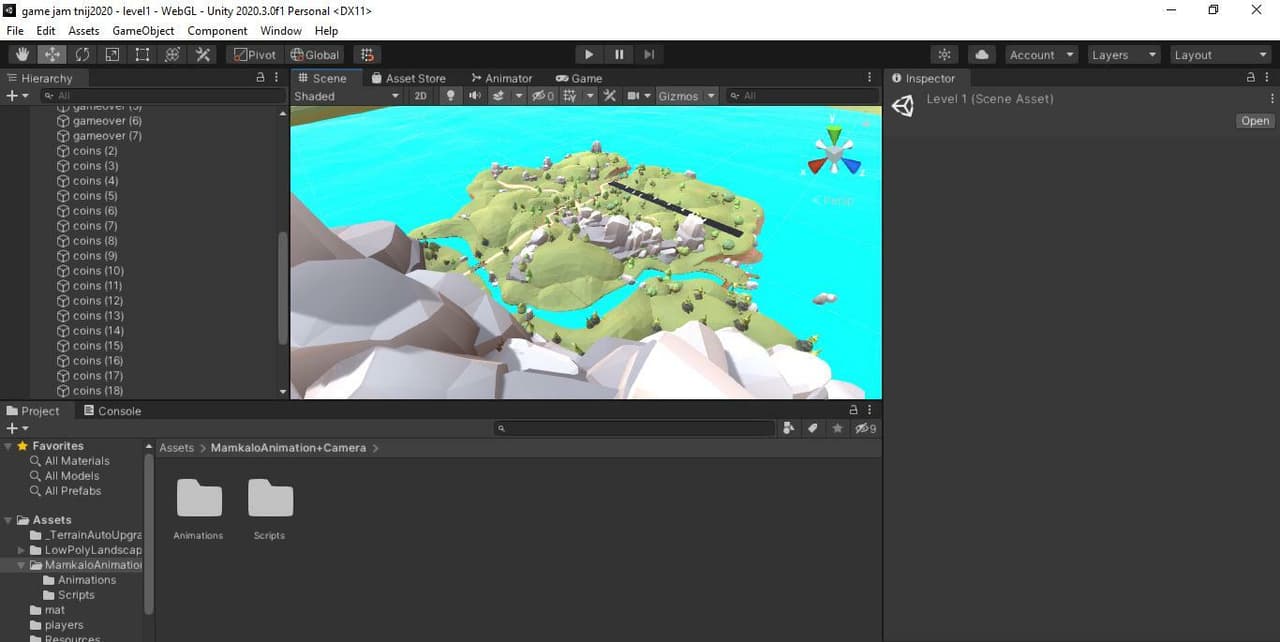Open the GameObject menu
The width and height of the screenshot is (1280, 642).
click(143, 31)
